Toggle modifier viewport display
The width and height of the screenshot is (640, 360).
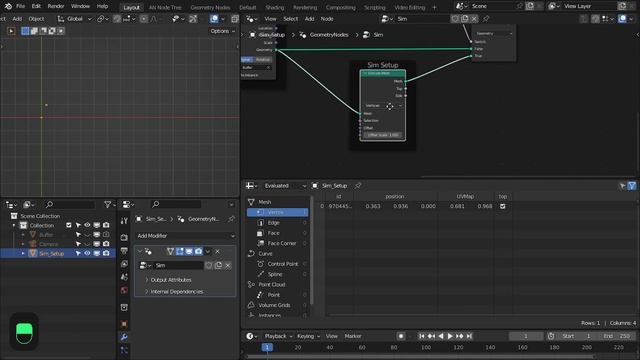189,251
